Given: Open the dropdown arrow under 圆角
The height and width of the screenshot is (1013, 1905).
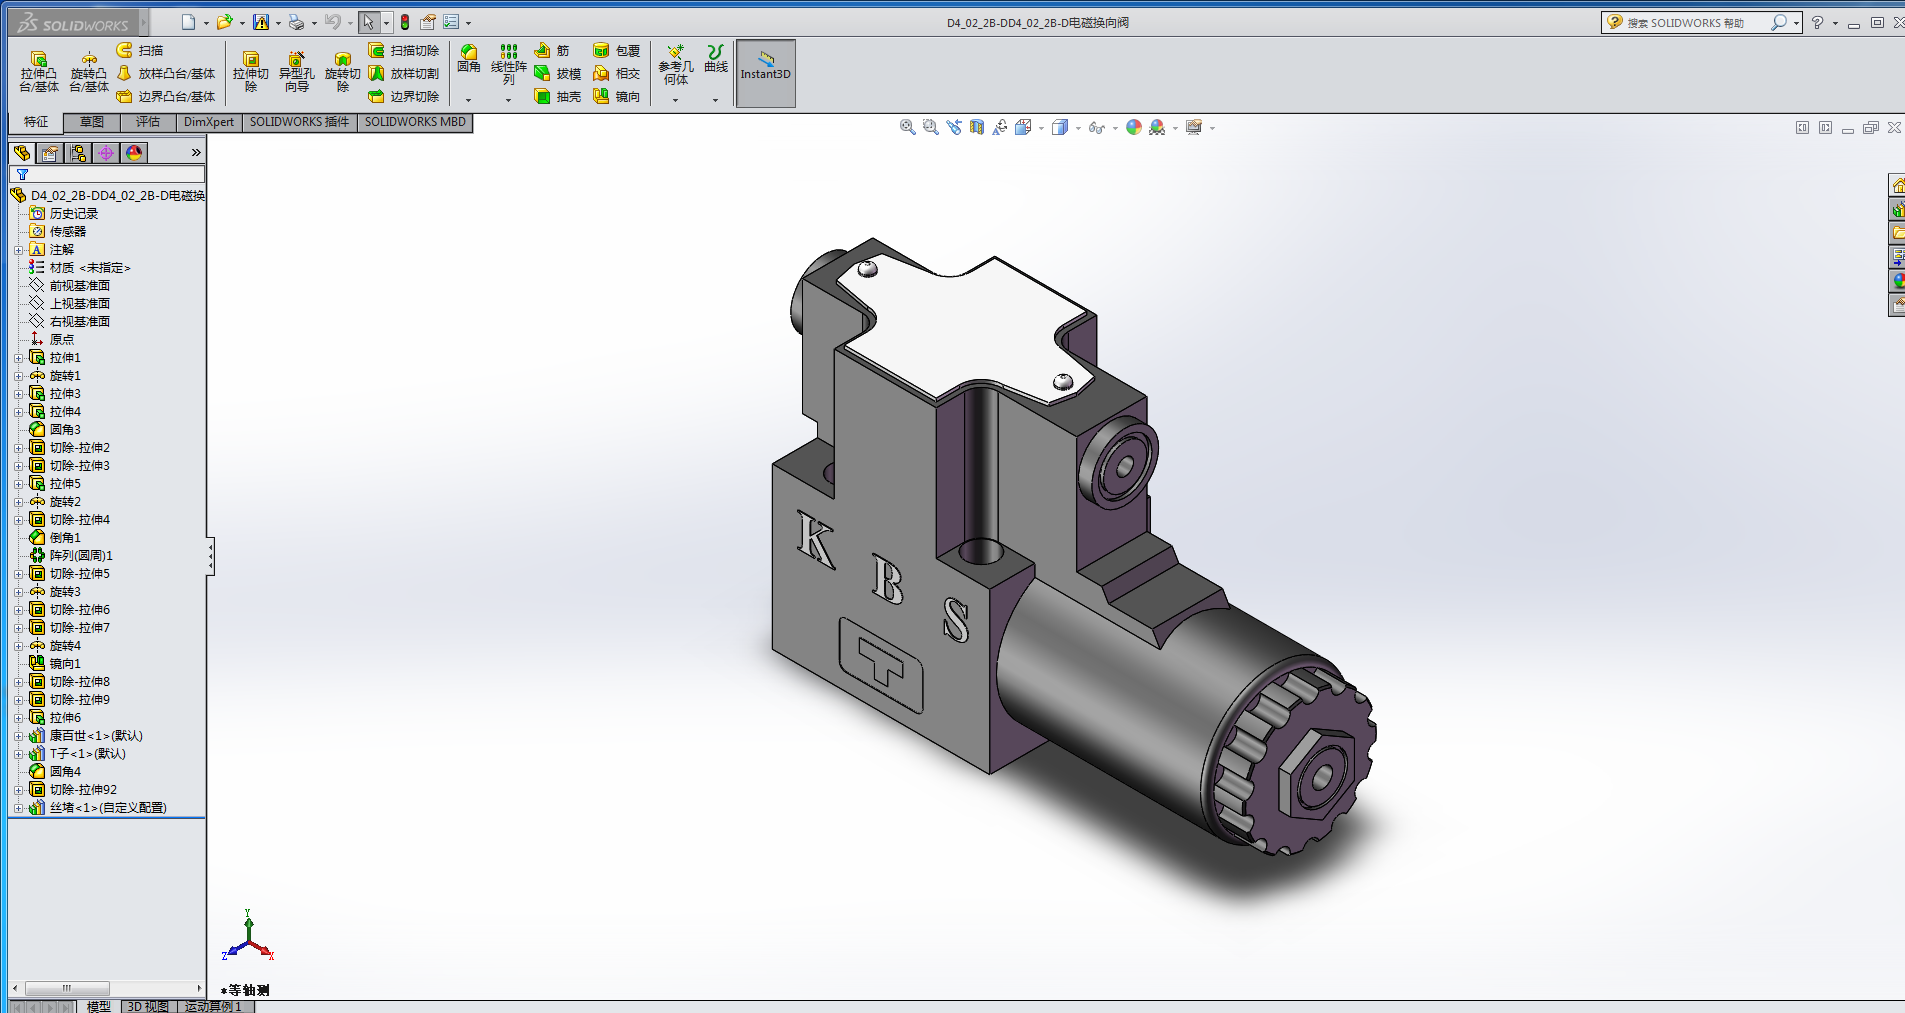Looking at the screenshot, I should (468, 100).
